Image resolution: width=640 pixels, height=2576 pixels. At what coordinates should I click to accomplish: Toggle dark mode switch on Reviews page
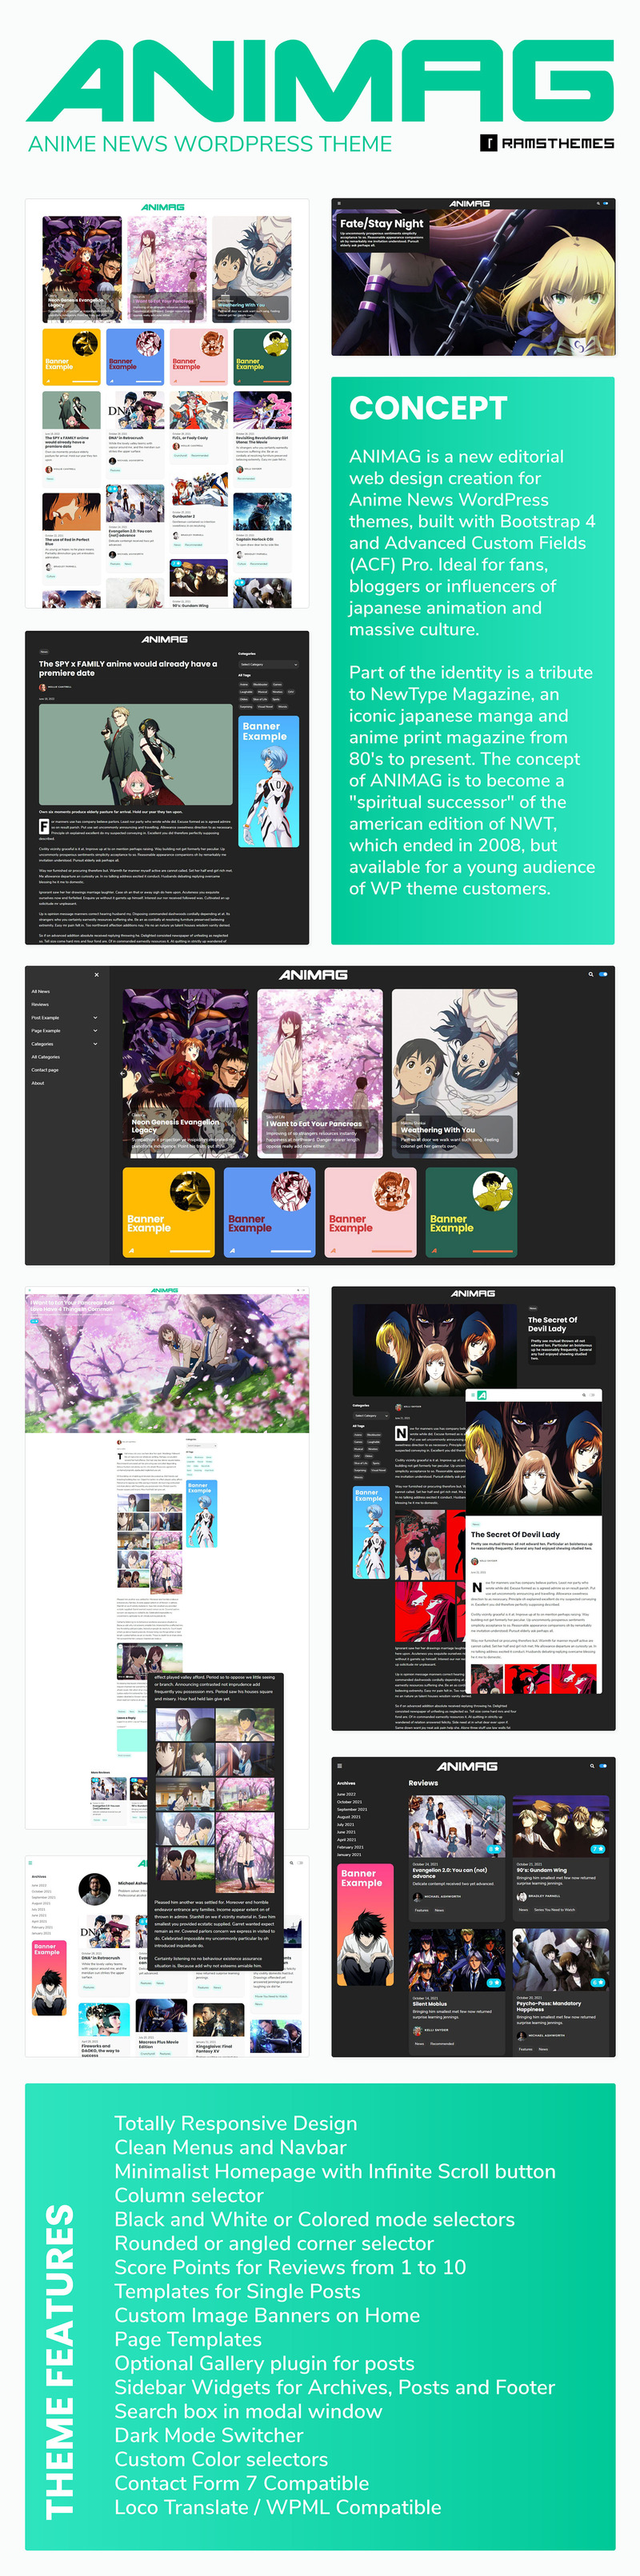click(x=603, y=1766)
